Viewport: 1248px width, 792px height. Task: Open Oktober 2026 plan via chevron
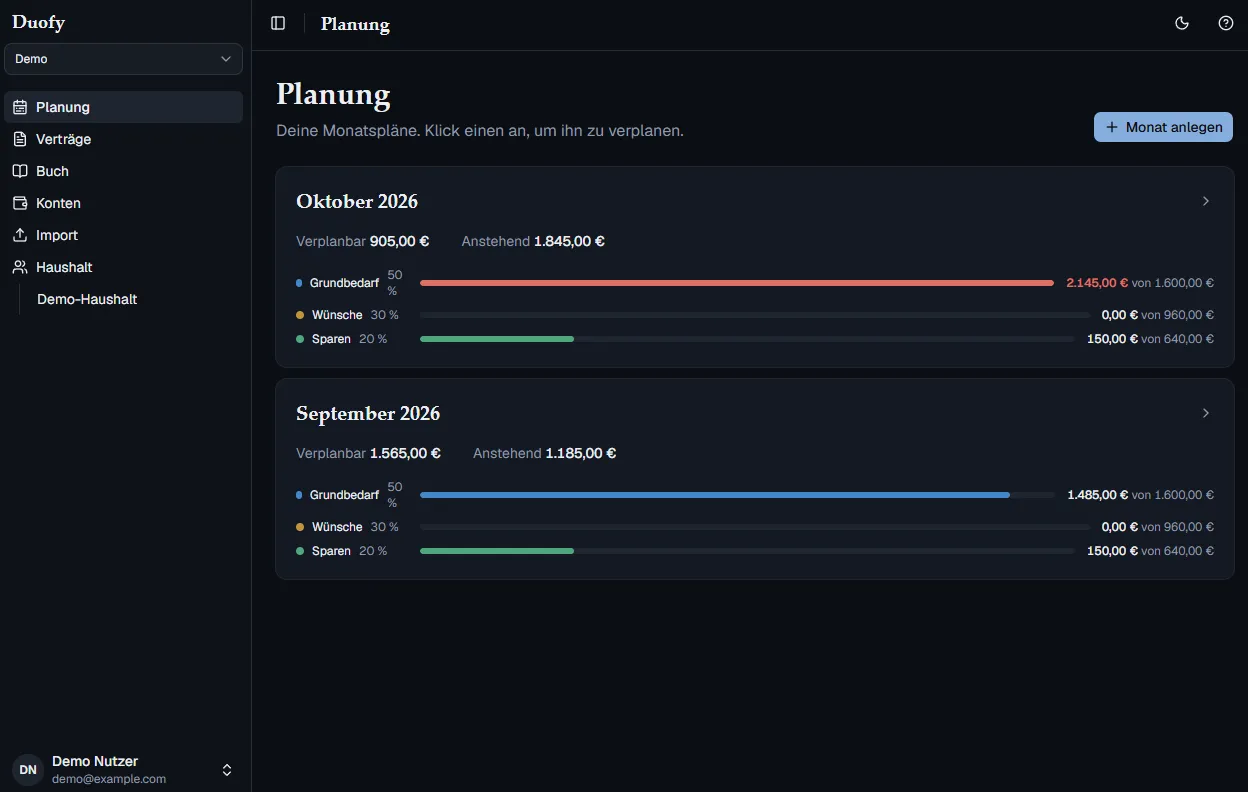point(1206,201)
